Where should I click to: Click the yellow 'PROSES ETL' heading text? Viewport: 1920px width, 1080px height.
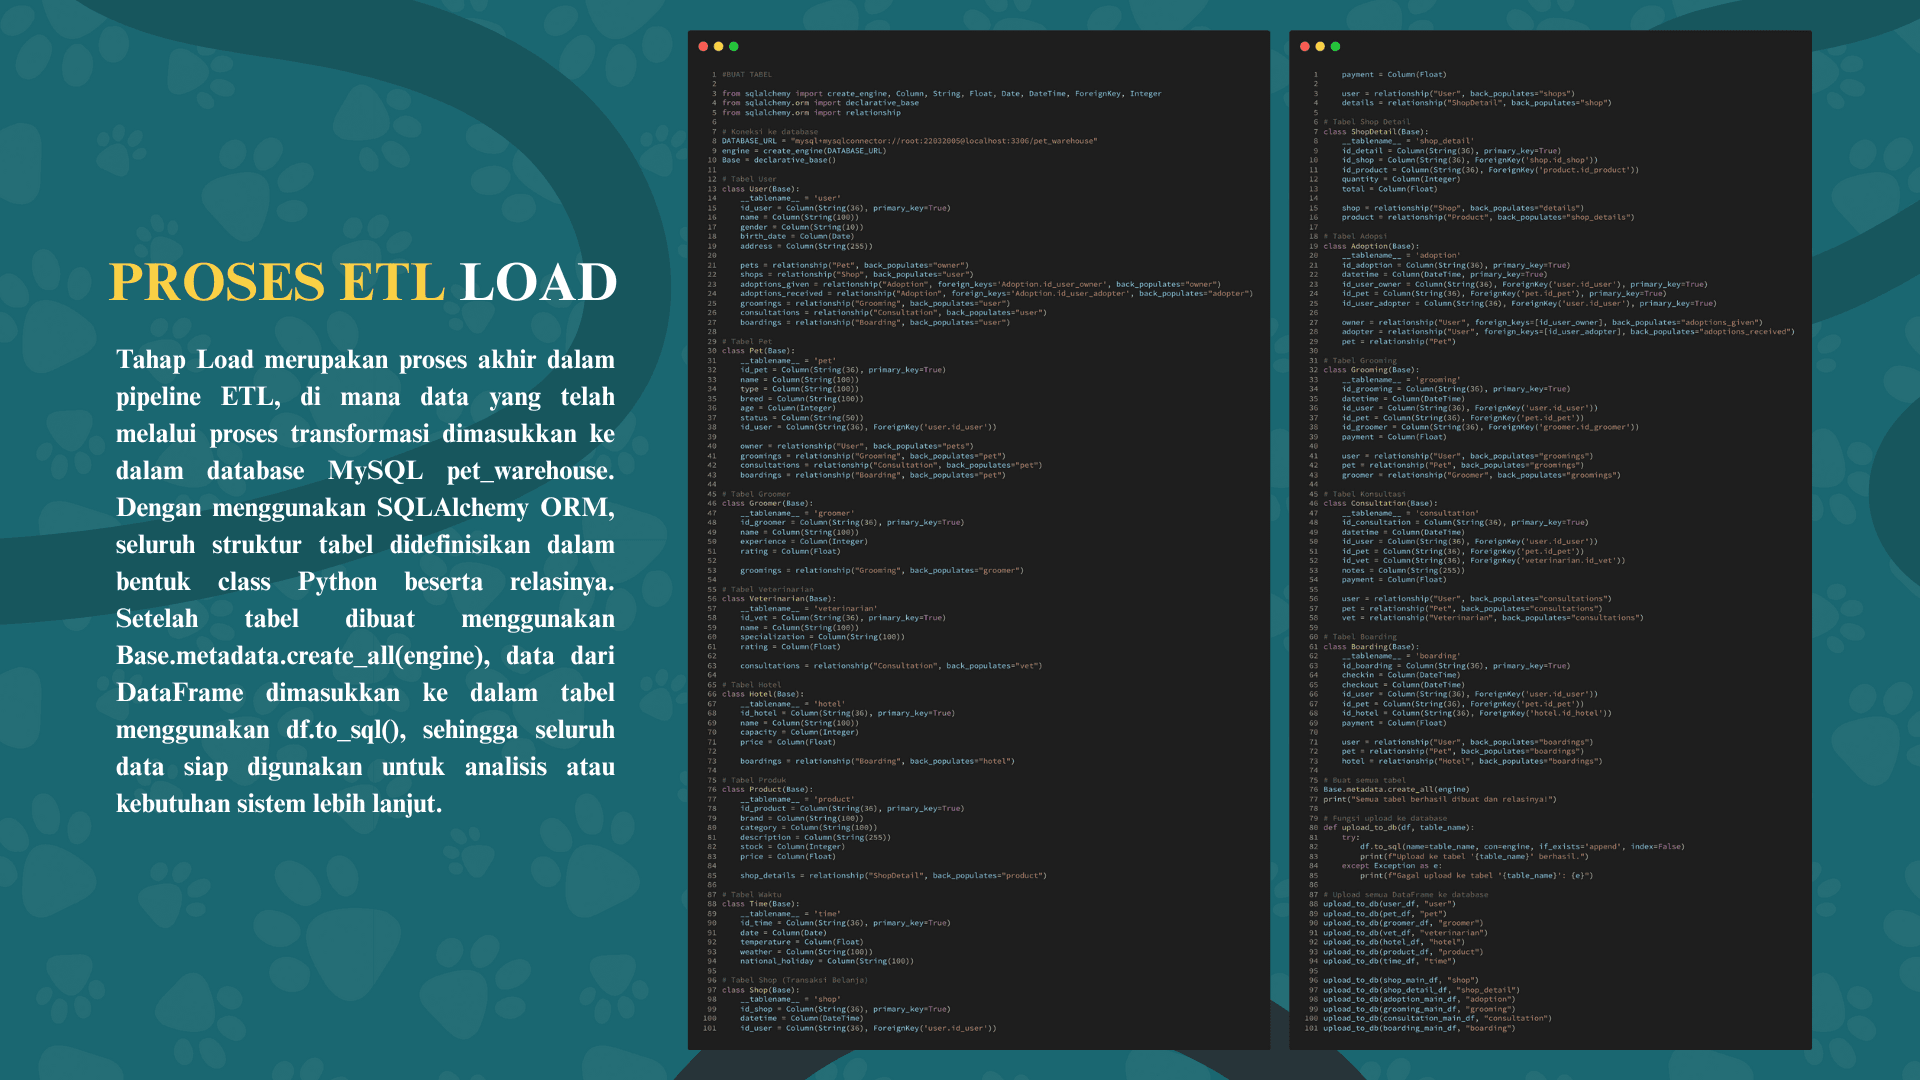(277, 282)
